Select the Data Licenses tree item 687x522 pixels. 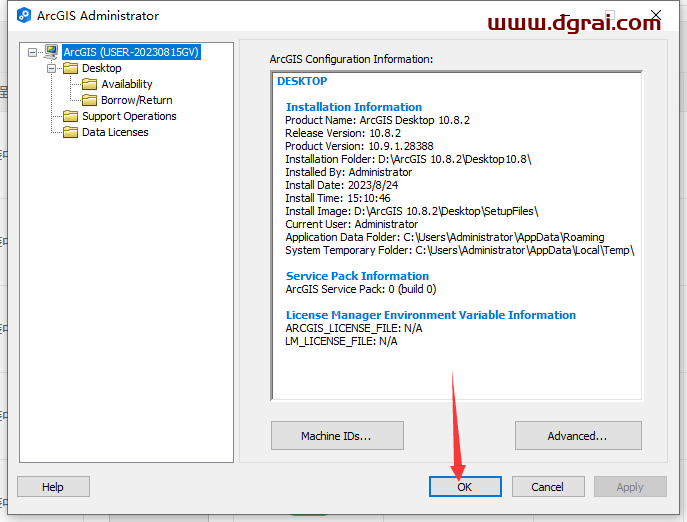(115, 132)
